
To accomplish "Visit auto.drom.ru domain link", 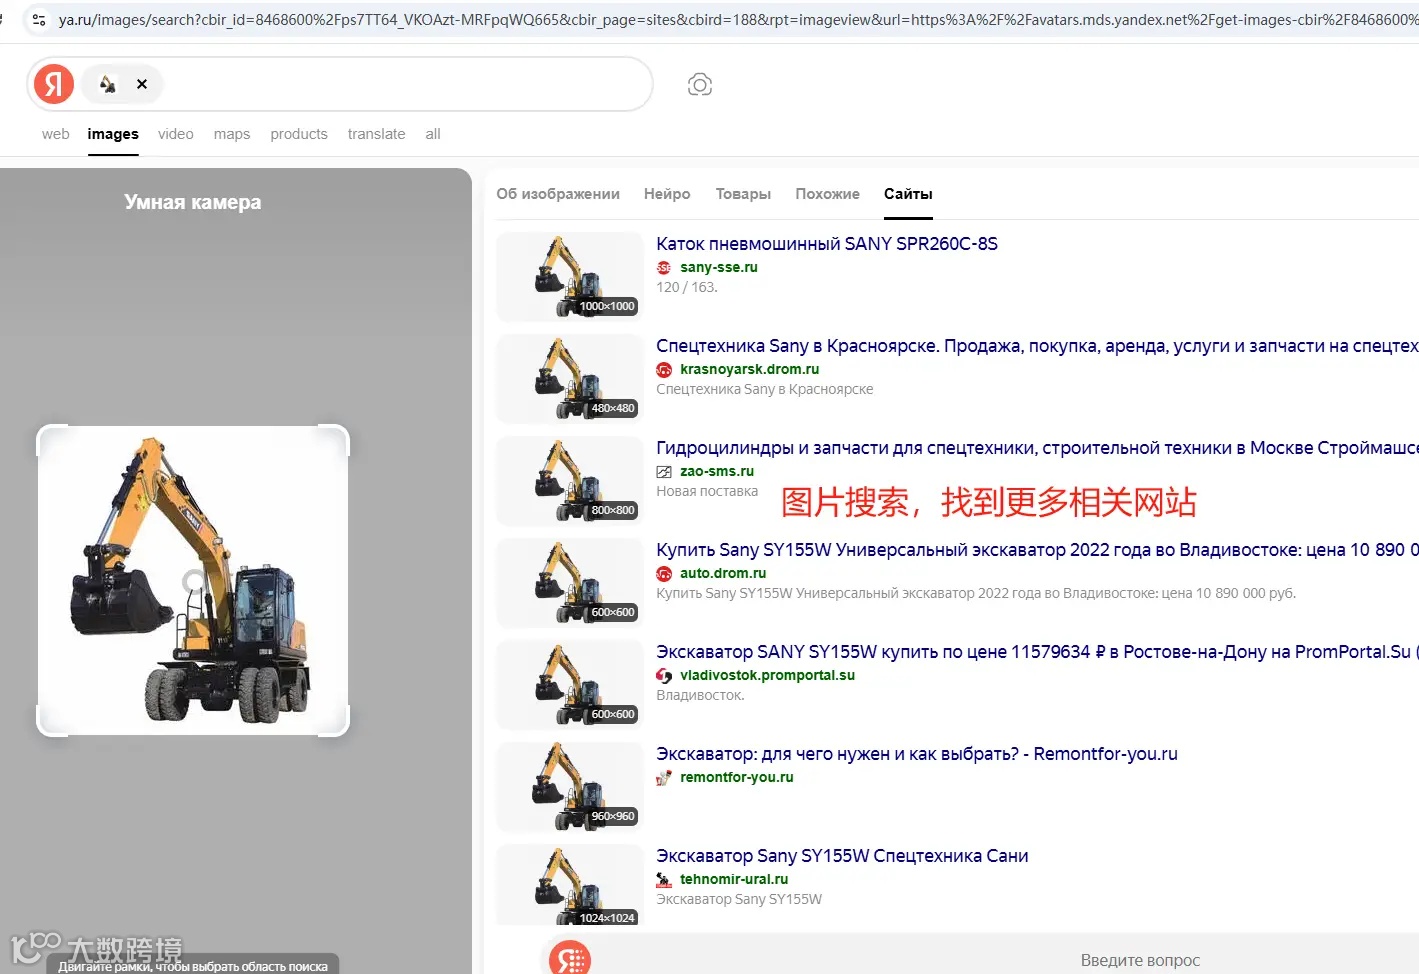I will pos(723,573).
